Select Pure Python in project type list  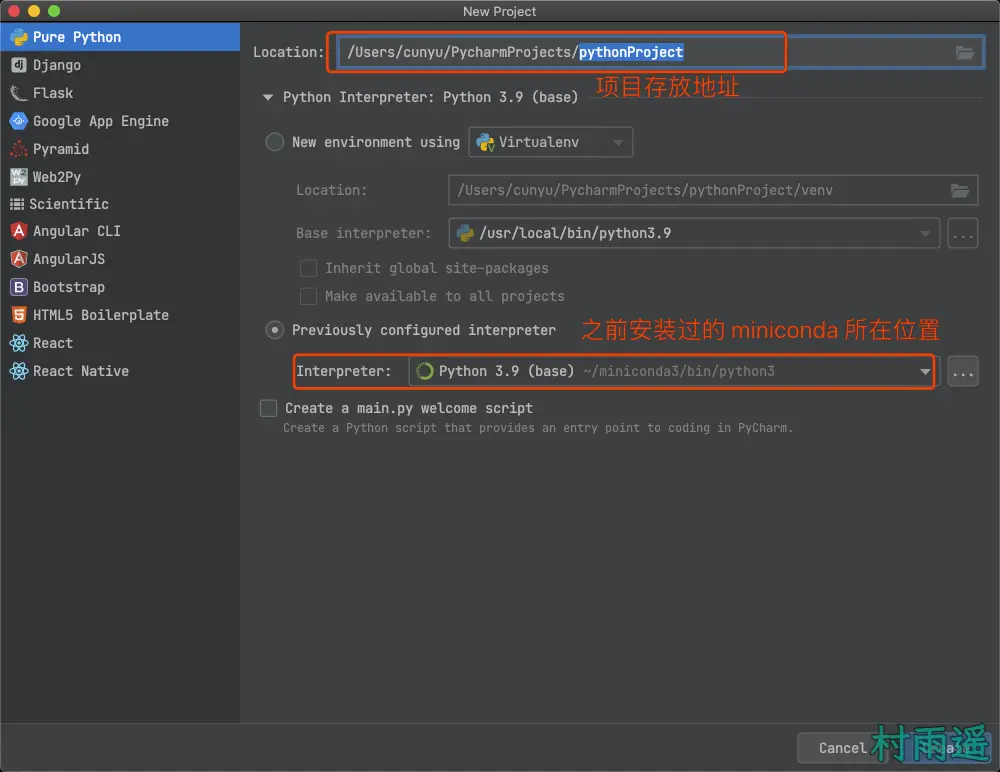pyautogui.click(x=76, y=37)
